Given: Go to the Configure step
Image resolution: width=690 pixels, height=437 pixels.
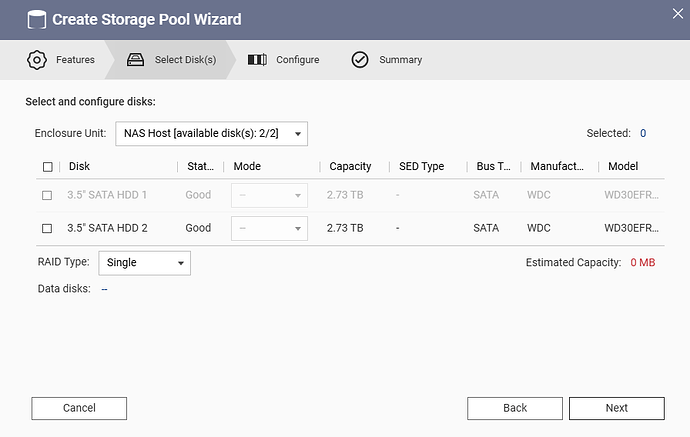Looking at the screenshot, I should [283, 60].
